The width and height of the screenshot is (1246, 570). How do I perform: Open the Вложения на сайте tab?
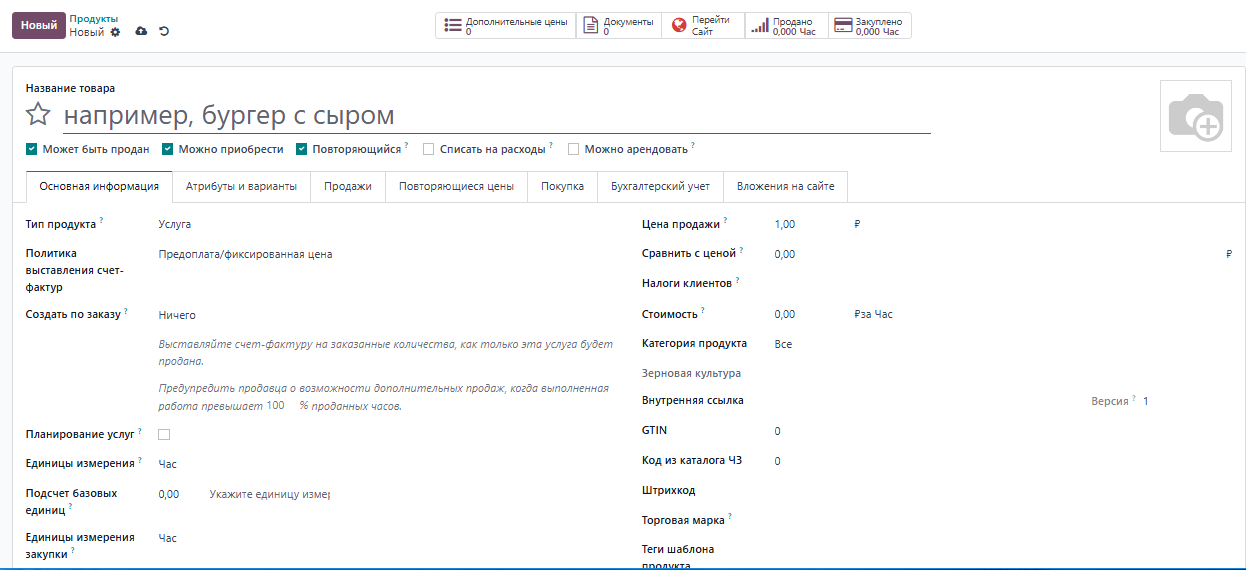coord(786,187)
